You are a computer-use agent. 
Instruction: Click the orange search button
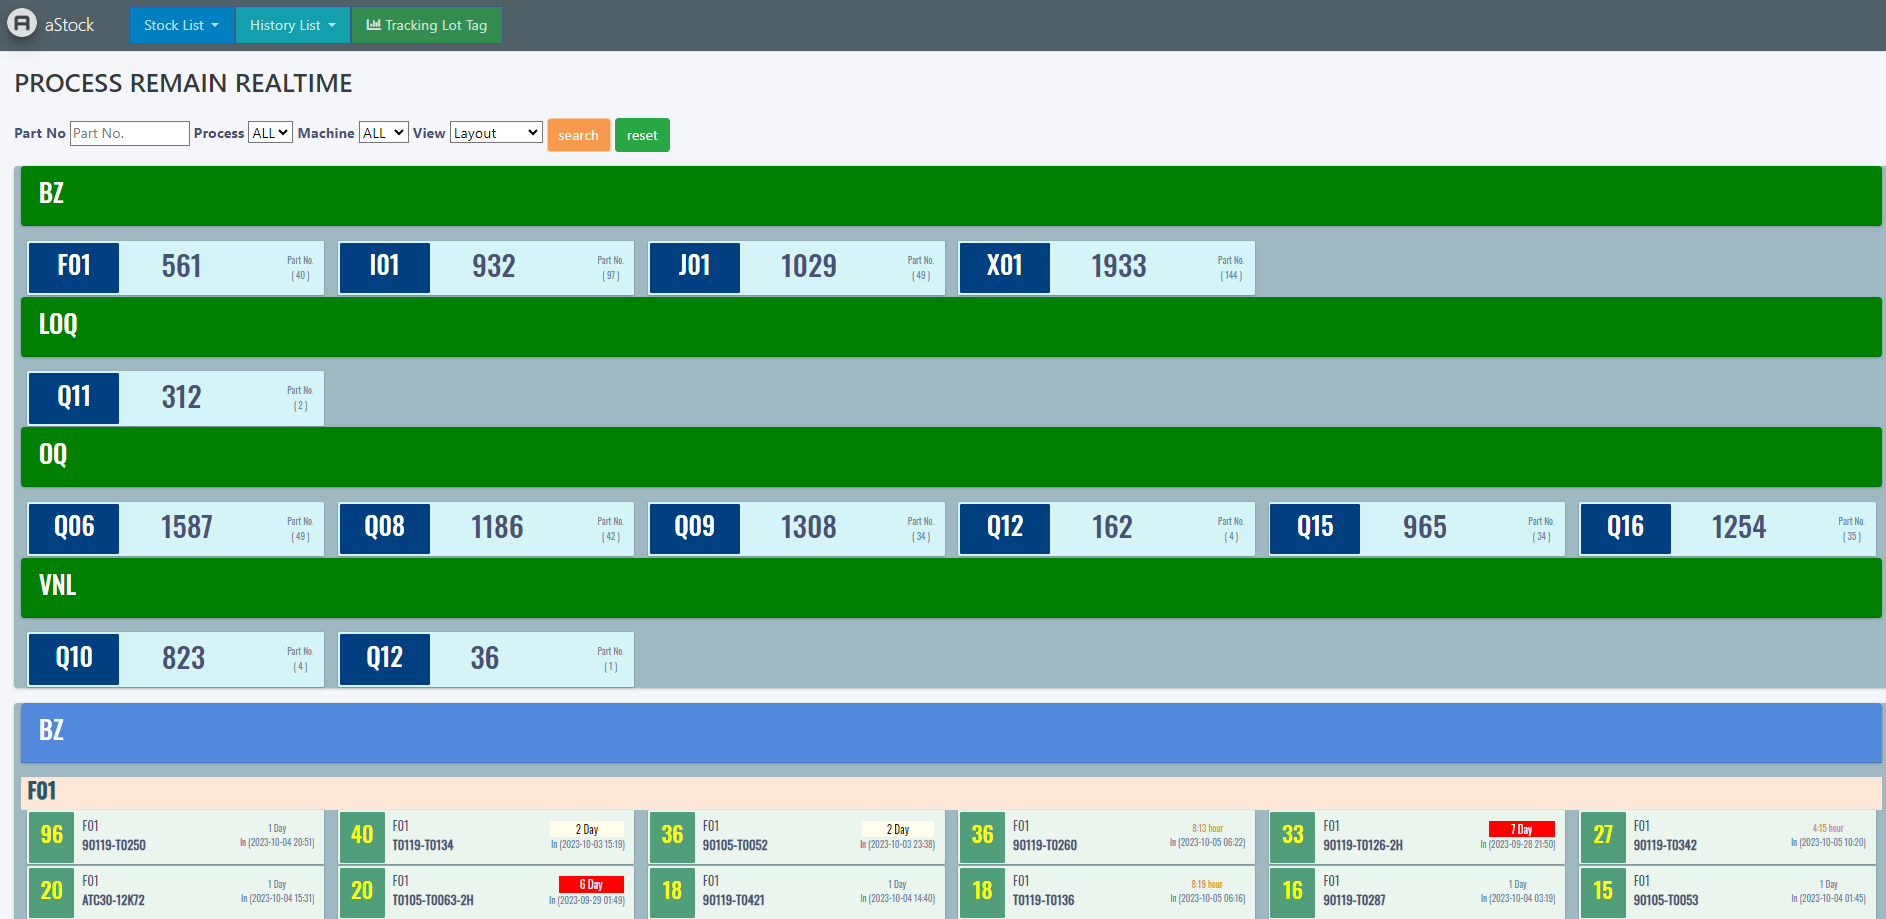(x=578, y=135)
